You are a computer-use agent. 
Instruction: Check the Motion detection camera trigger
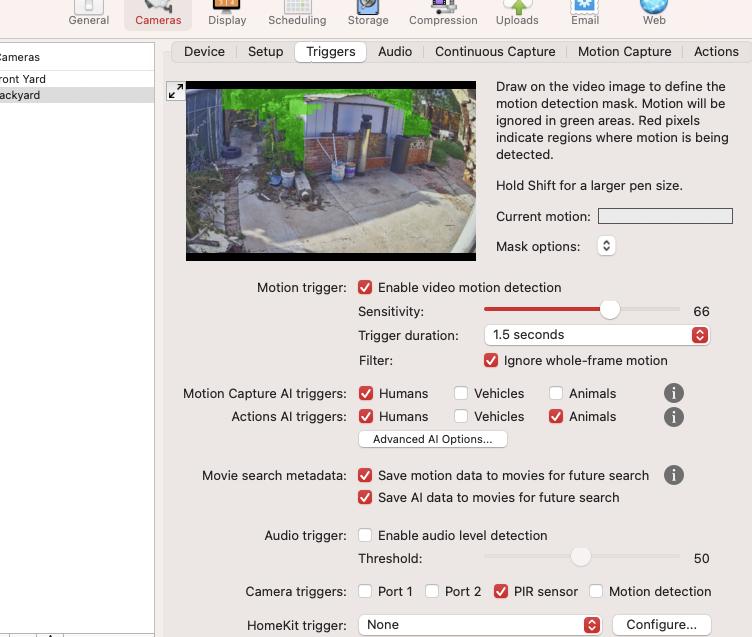596,591
